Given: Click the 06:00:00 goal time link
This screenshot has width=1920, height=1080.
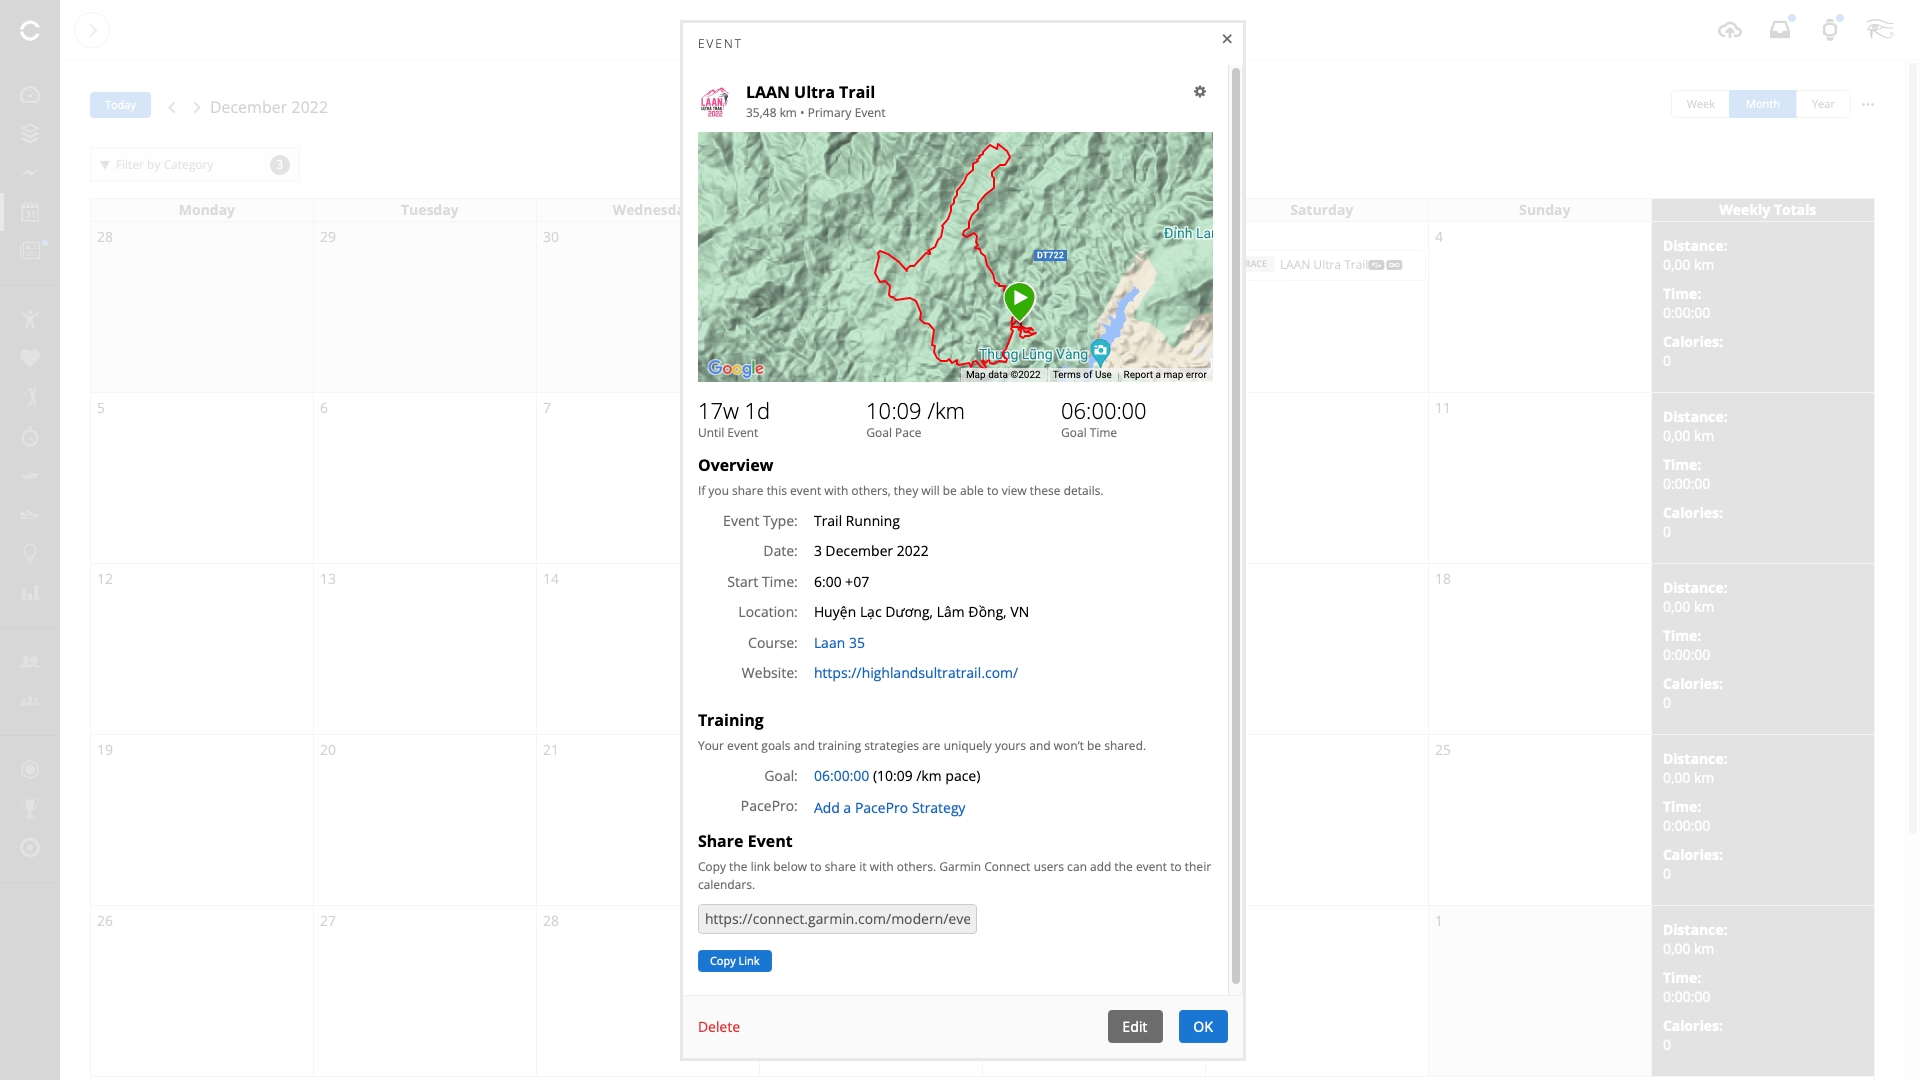Looking at the screenshot, I should coord(841,776).
